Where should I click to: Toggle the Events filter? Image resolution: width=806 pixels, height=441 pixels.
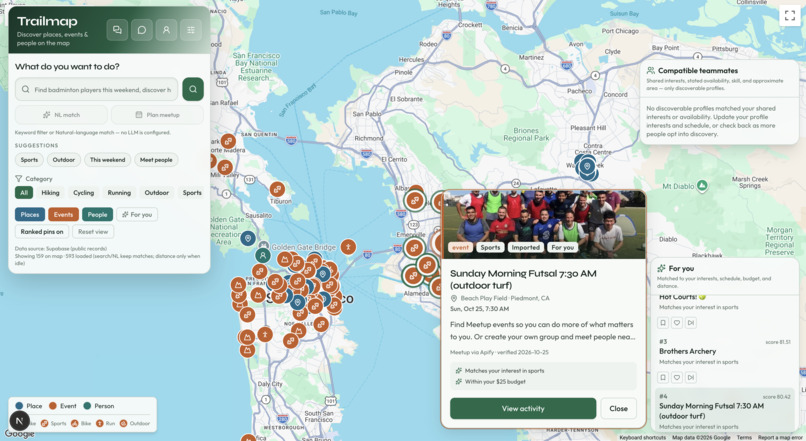(x=63, y=214)
